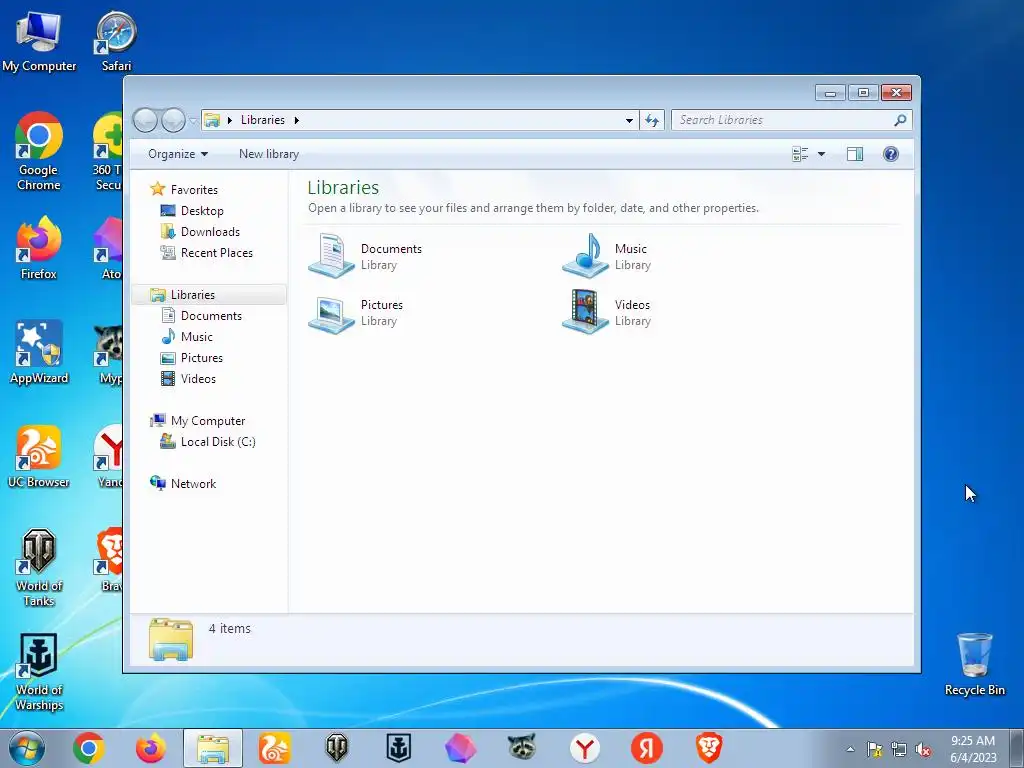Open the Windows Start button
This screenshot has height=768, width=1024.
(x=27, y=748)
